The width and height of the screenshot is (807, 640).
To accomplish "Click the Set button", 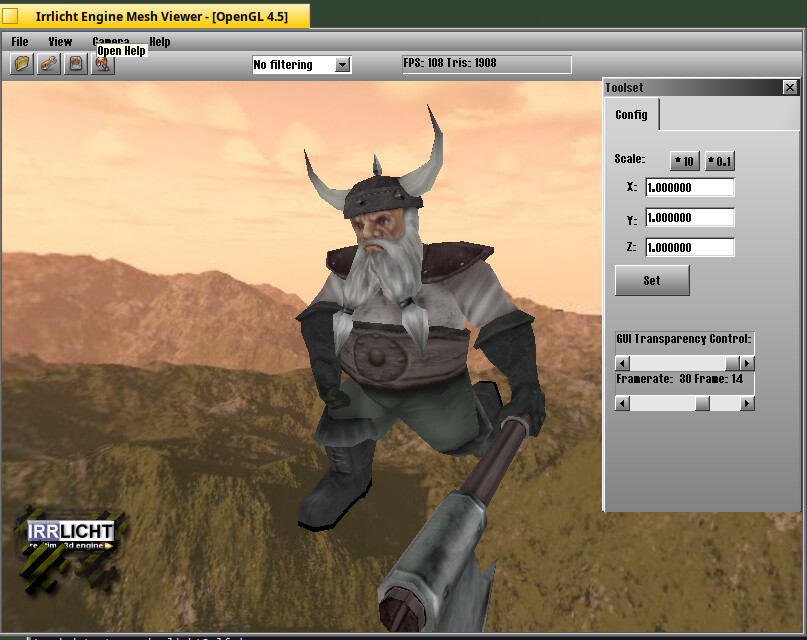I will click(x=652, y=281).
